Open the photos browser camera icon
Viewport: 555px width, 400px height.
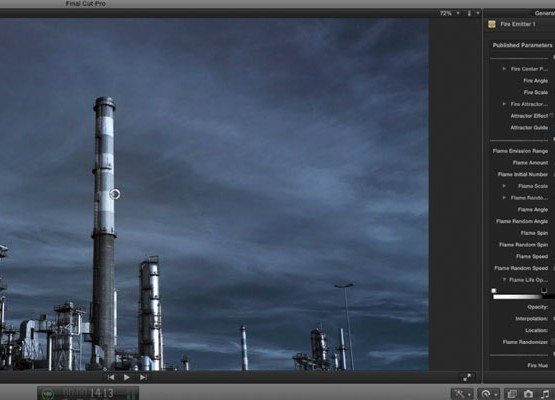[528, 394]
